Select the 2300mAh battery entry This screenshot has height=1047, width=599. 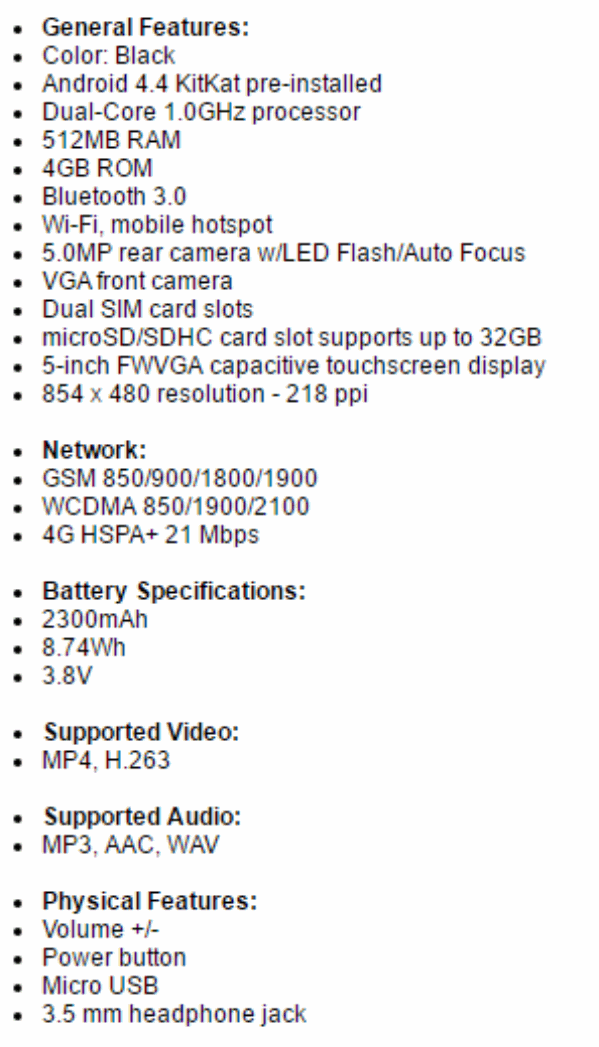pyautogui.click(x=95, y=620)
